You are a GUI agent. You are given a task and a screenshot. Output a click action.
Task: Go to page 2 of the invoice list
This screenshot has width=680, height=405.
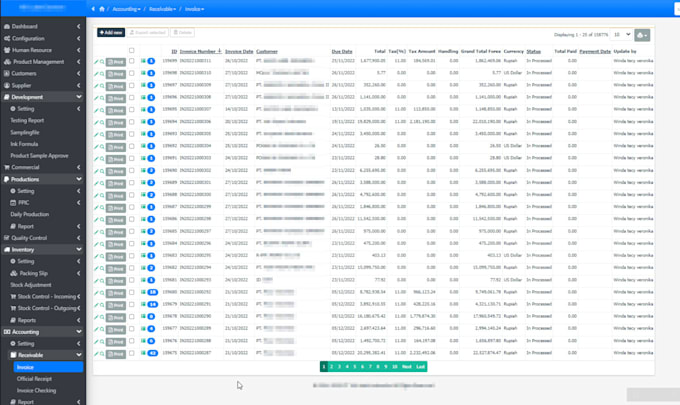coord(331,367)
